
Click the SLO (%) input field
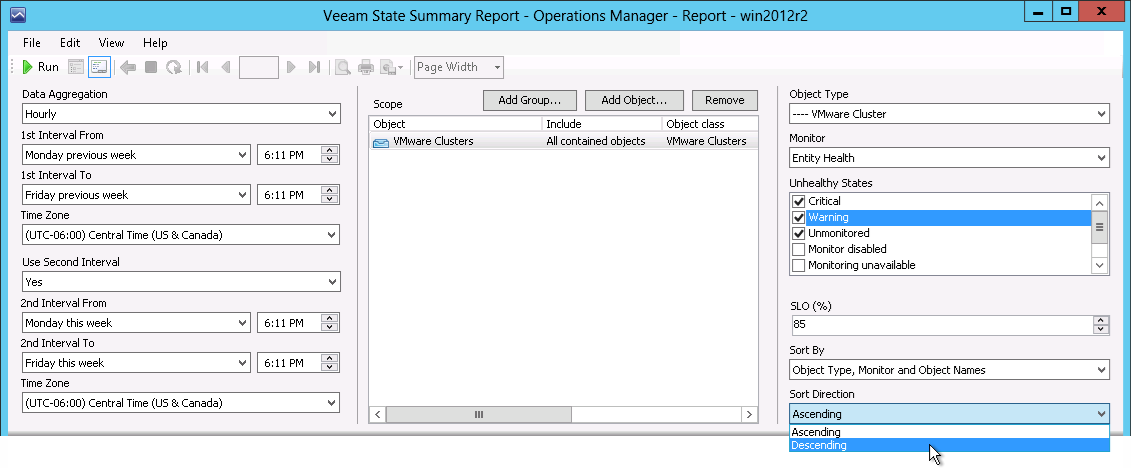[x=941, y=324]
